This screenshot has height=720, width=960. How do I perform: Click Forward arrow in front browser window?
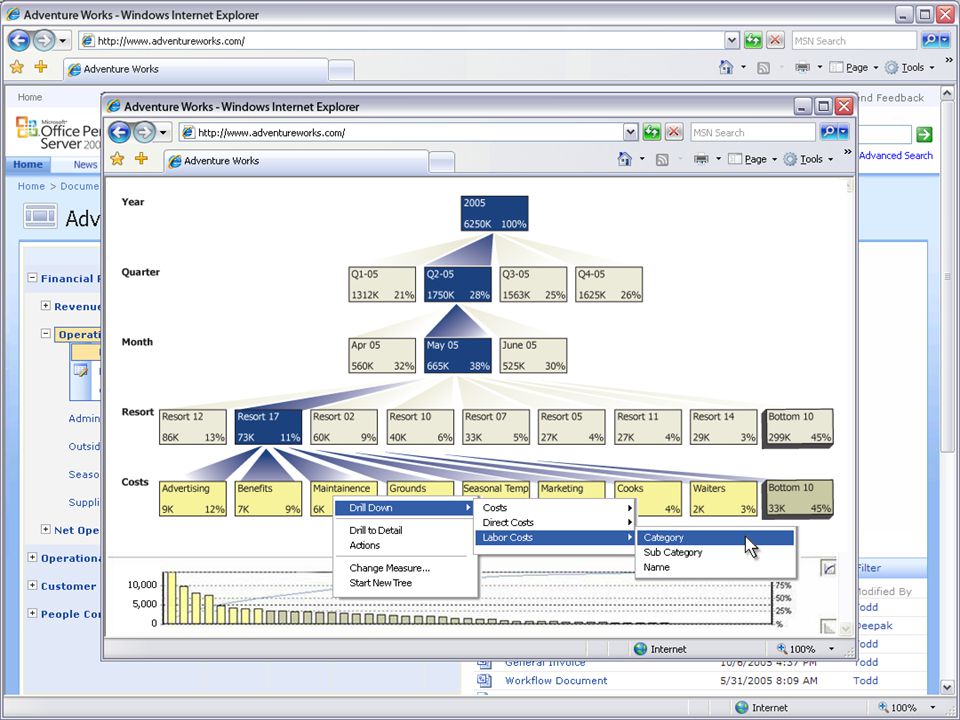tap(144, 132)
